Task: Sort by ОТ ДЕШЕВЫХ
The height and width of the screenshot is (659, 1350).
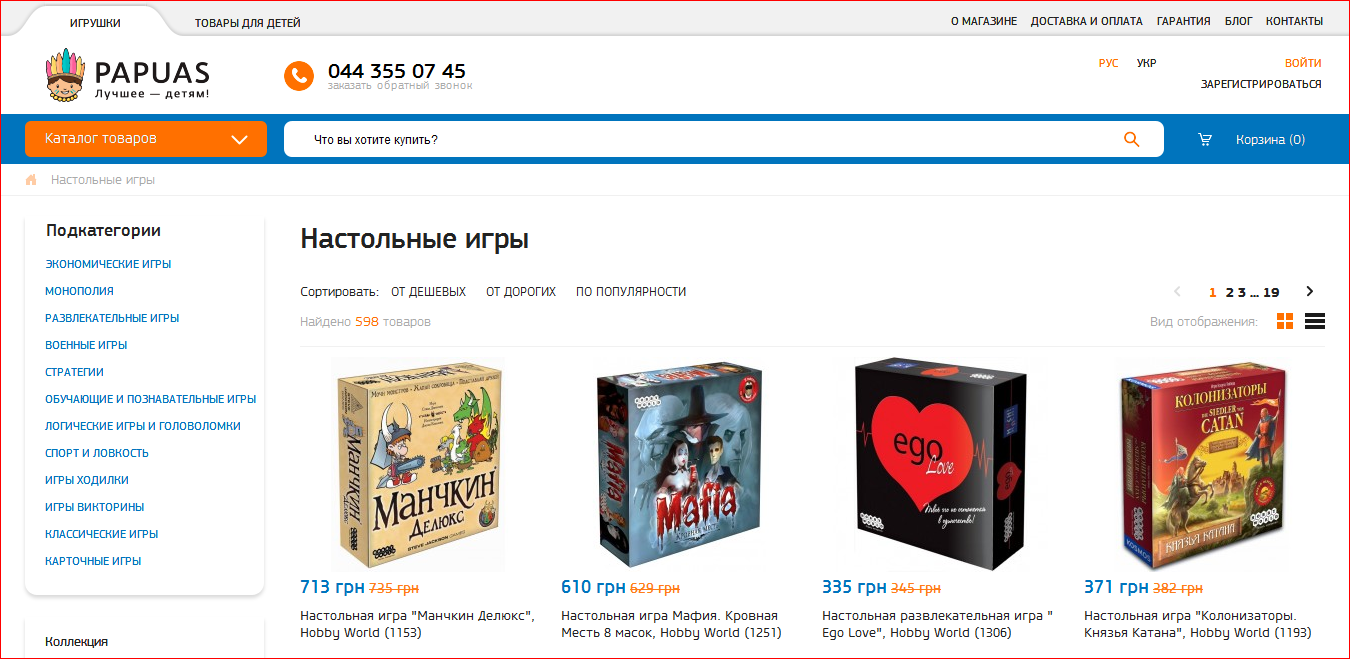Action: (428, 292)
